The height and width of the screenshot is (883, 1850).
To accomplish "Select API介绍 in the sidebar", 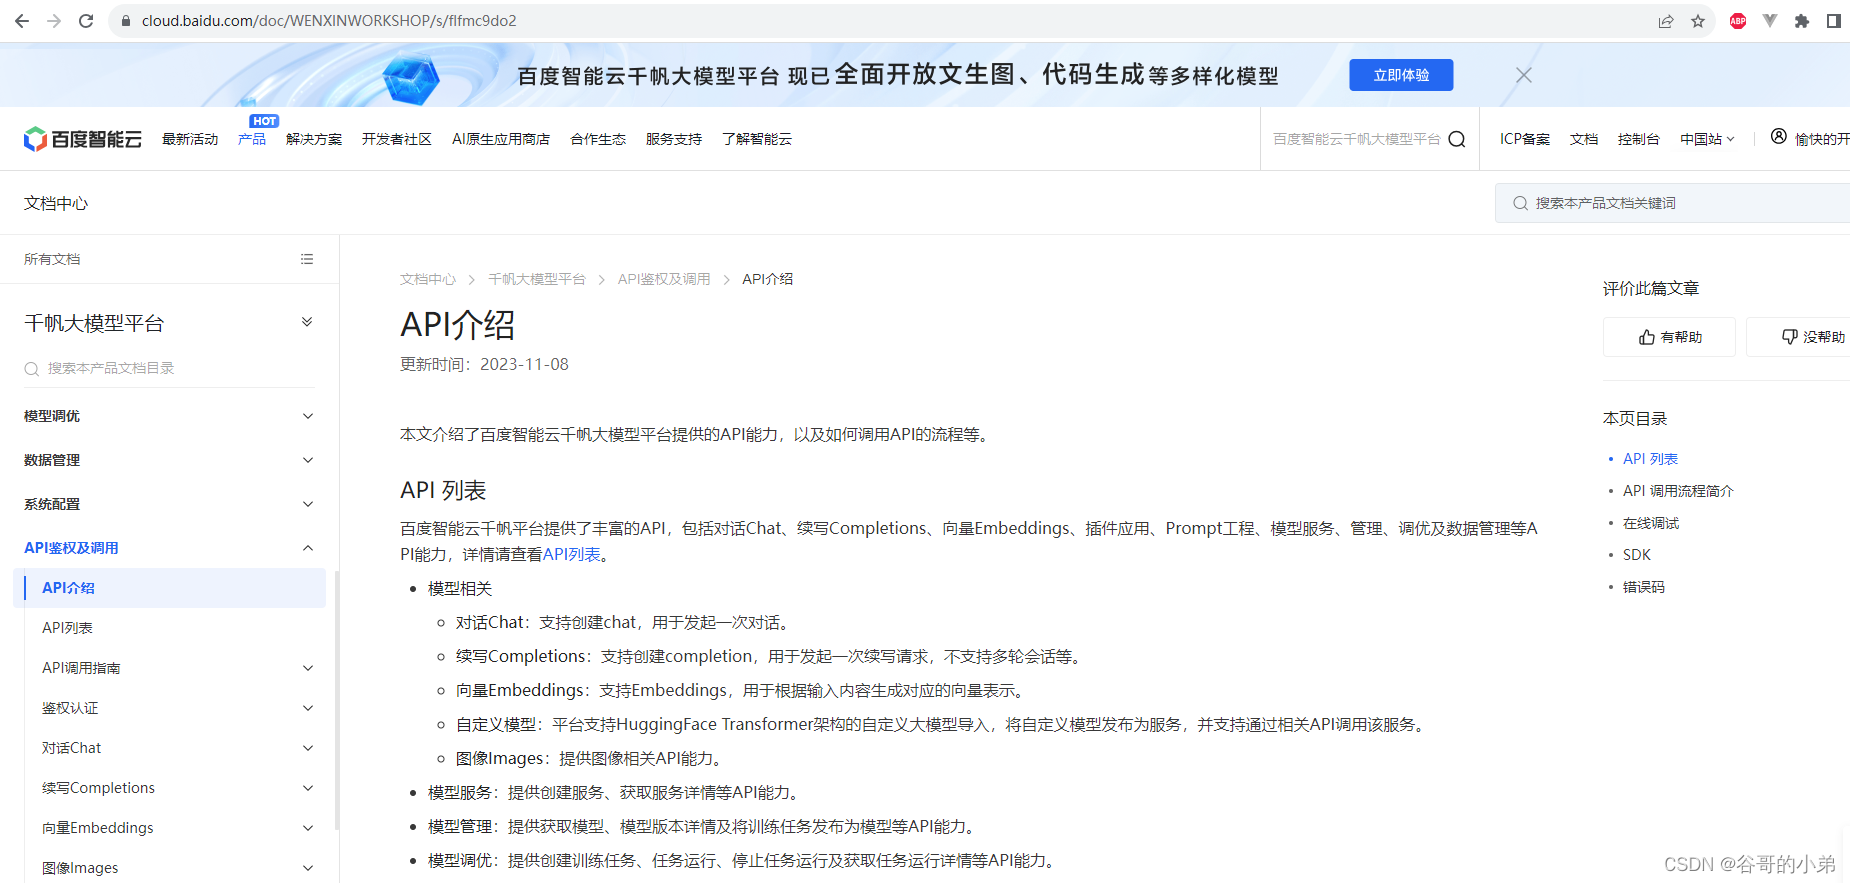I will click(169, 588).
